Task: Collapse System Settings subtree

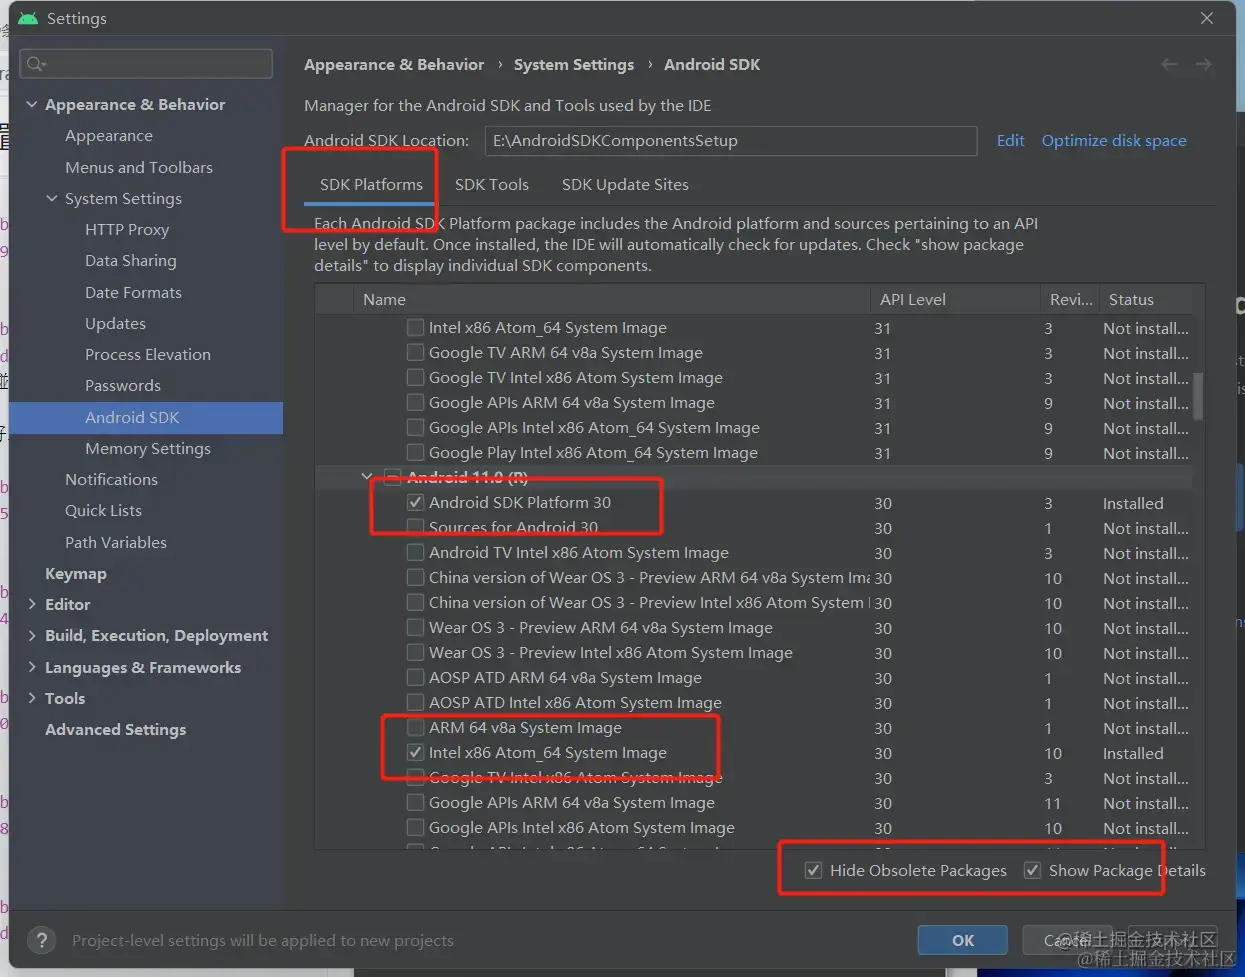Action: (x=52, y=198)
